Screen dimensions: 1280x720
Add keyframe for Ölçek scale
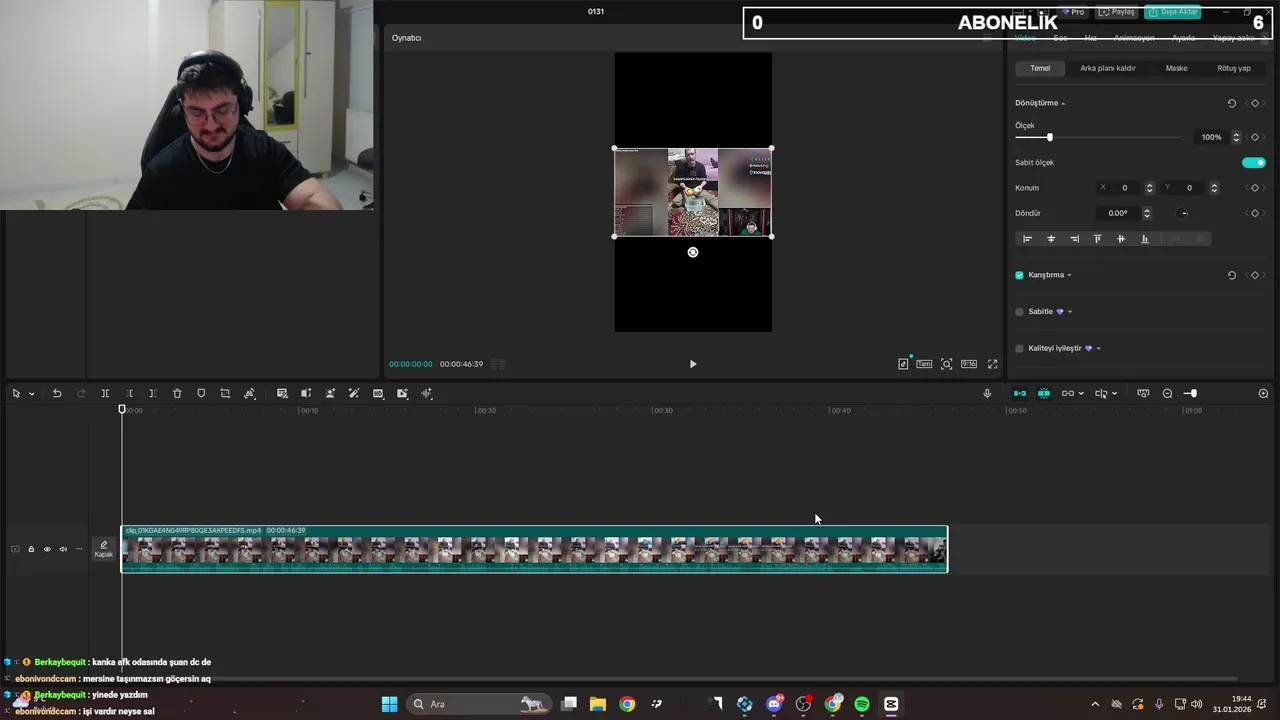tap(1254, 137)
